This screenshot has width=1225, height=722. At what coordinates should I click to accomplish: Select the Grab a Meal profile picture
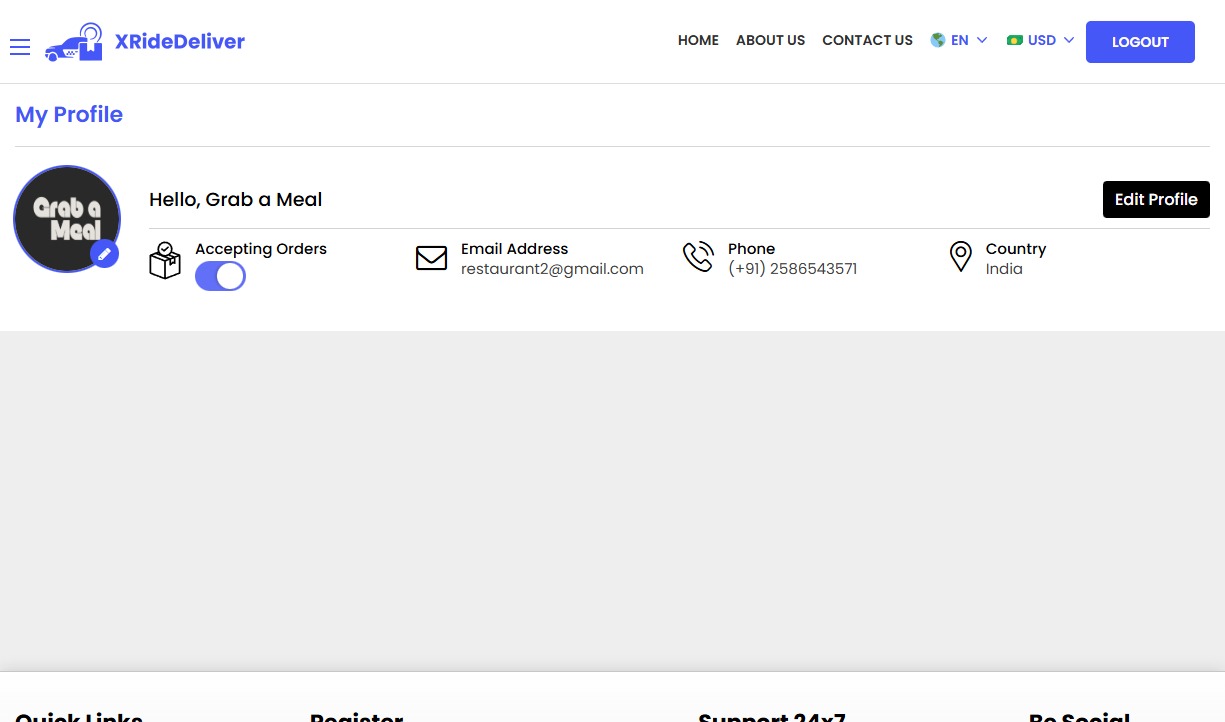66,218
